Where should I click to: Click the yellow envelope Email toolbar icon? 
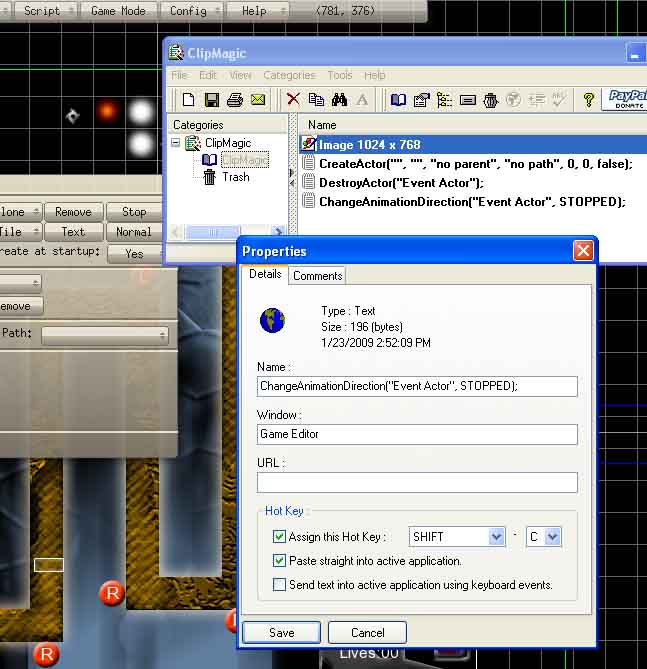(x=258, y=100)
